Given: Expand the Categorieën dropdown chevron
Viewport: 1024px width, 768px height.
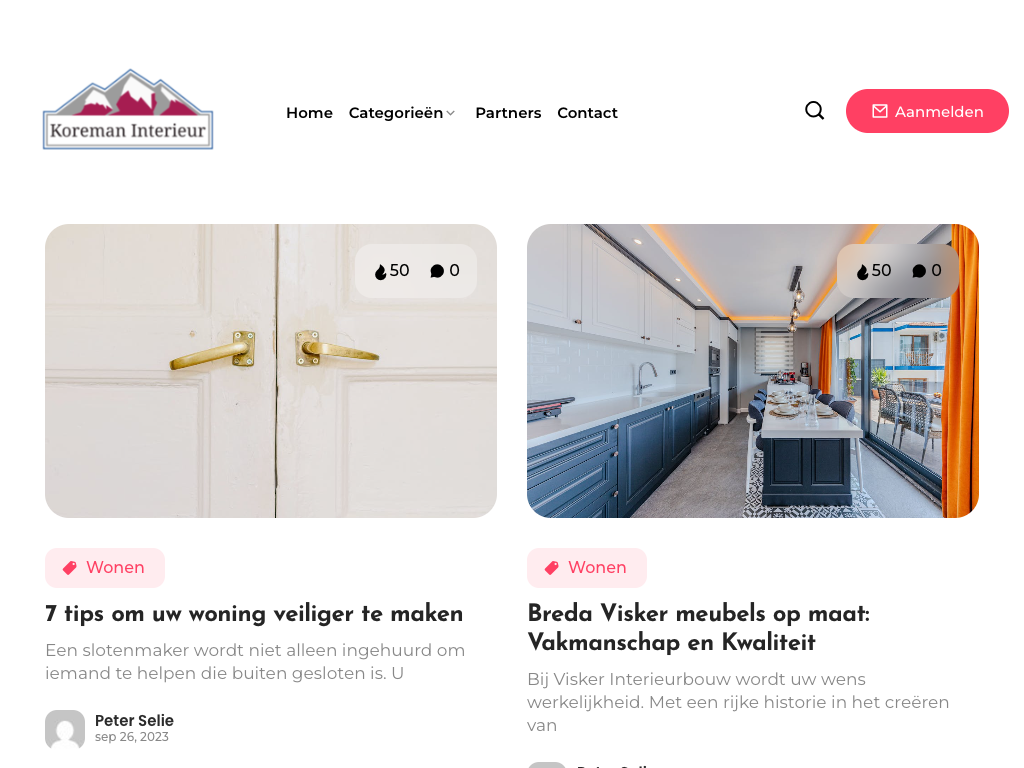Looking at the screenshot, I should click(451, 114).
